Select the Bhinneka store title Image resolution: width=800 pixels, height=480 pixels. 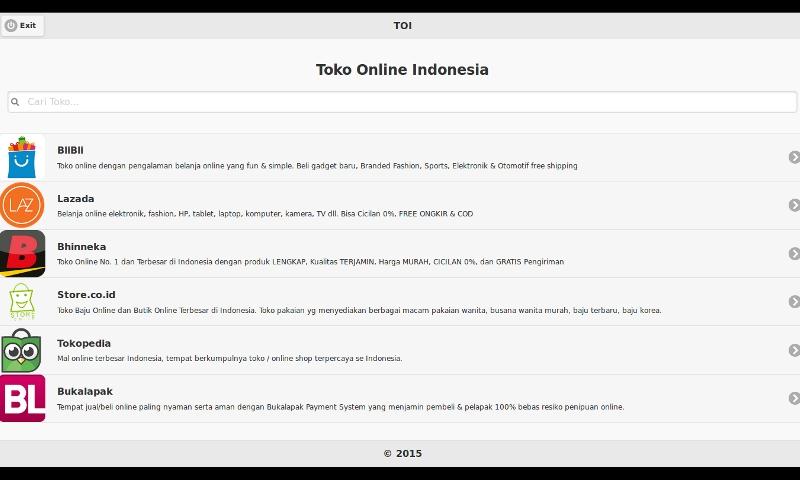click(x=82, y=246)
